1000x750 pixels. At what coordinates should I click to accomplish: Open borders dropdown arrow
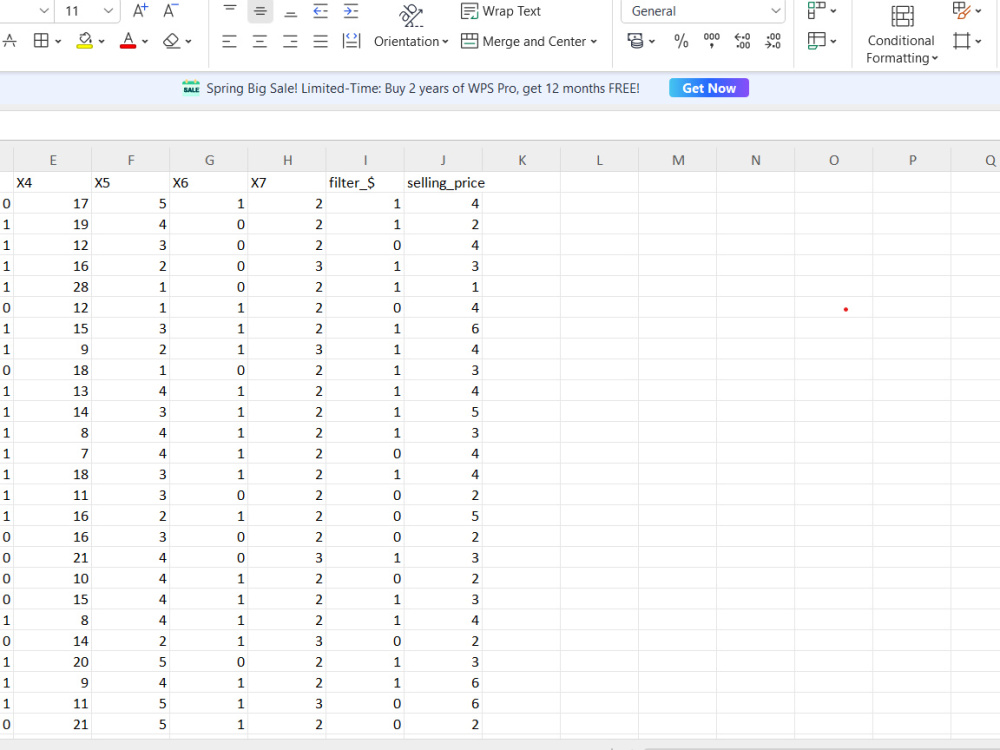coord(58,41)
